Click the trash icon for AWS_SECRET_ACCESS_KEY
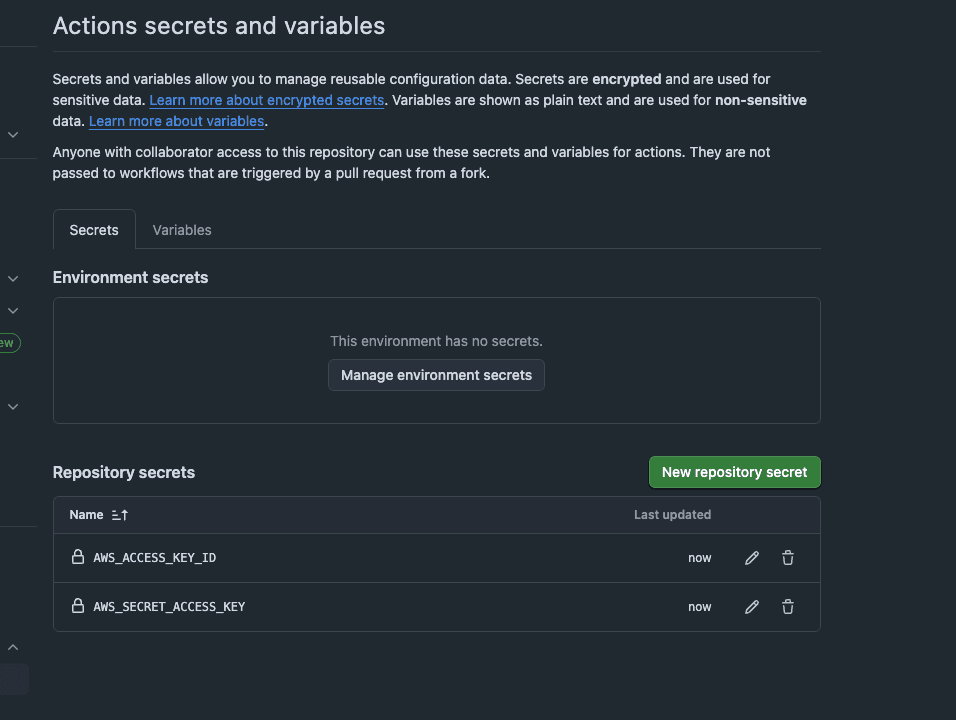The height and width of the screenshot is (720, 956). tap(788, 607)
